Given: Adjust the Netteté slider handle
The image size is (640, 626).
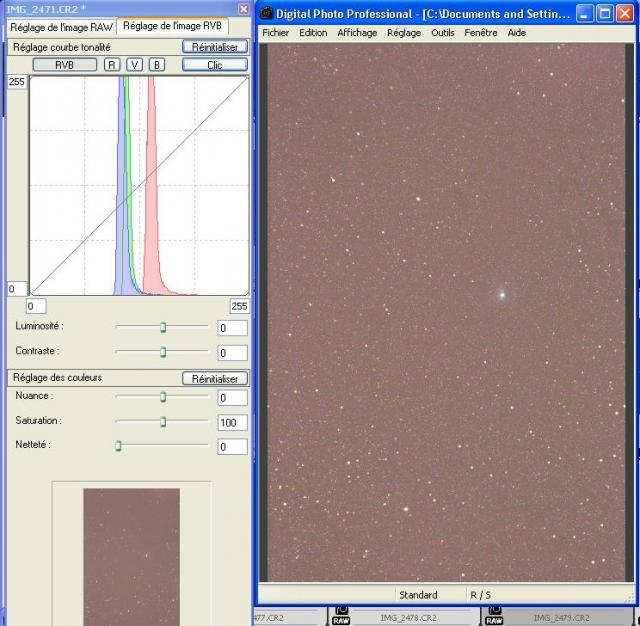Looking at the screenshot, I should pyautogui.click(x=118, y=446).
